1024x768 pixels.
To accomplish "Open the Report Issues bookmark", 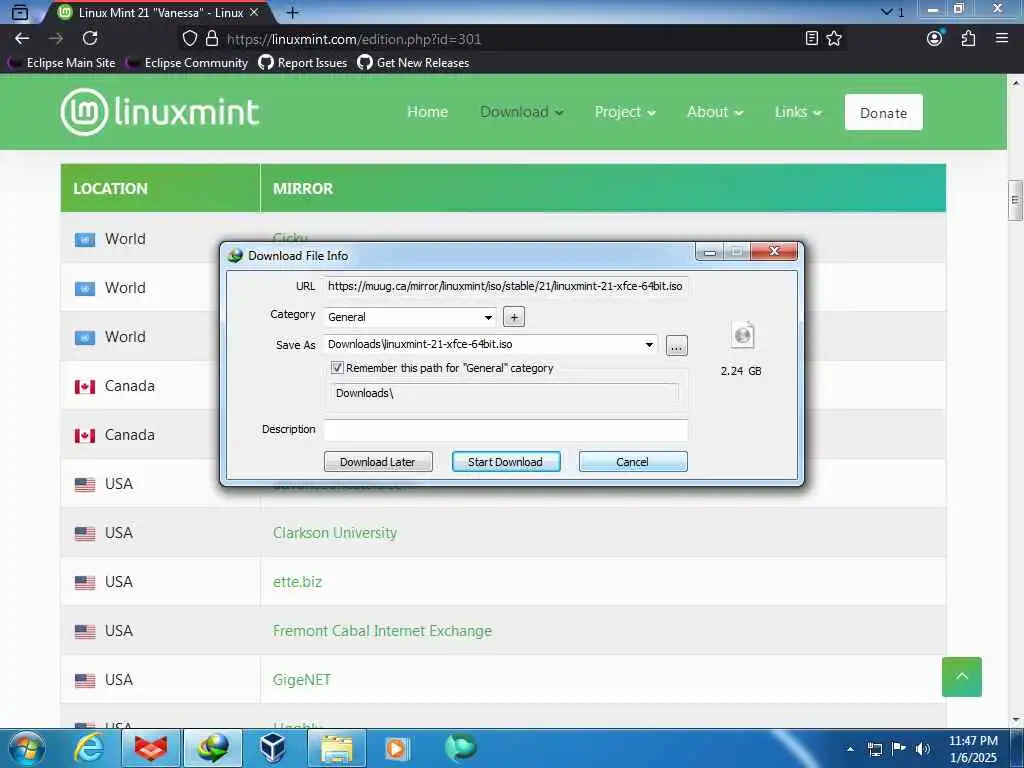I will [x=303, y=63].
